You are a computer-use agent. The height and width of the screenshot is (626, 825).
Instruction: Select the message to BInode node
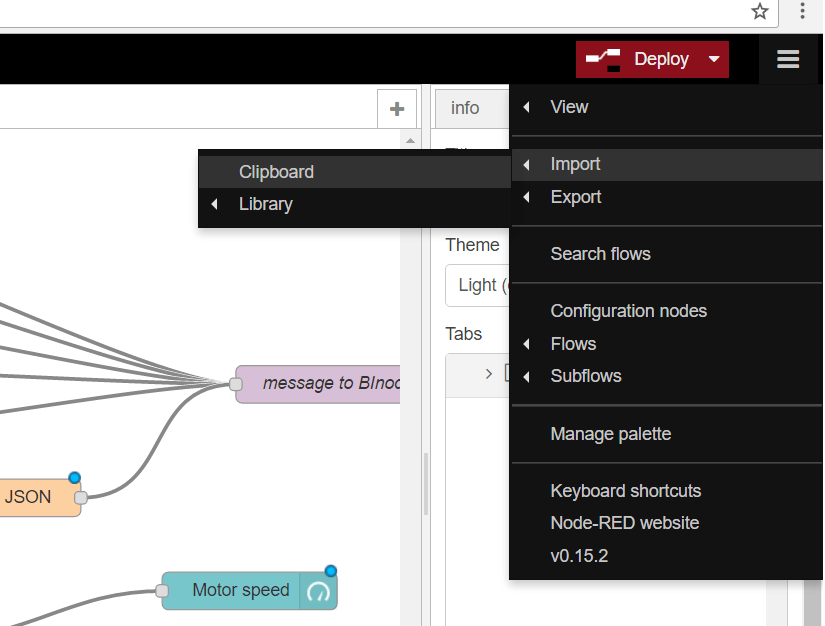tap(320, 383)
